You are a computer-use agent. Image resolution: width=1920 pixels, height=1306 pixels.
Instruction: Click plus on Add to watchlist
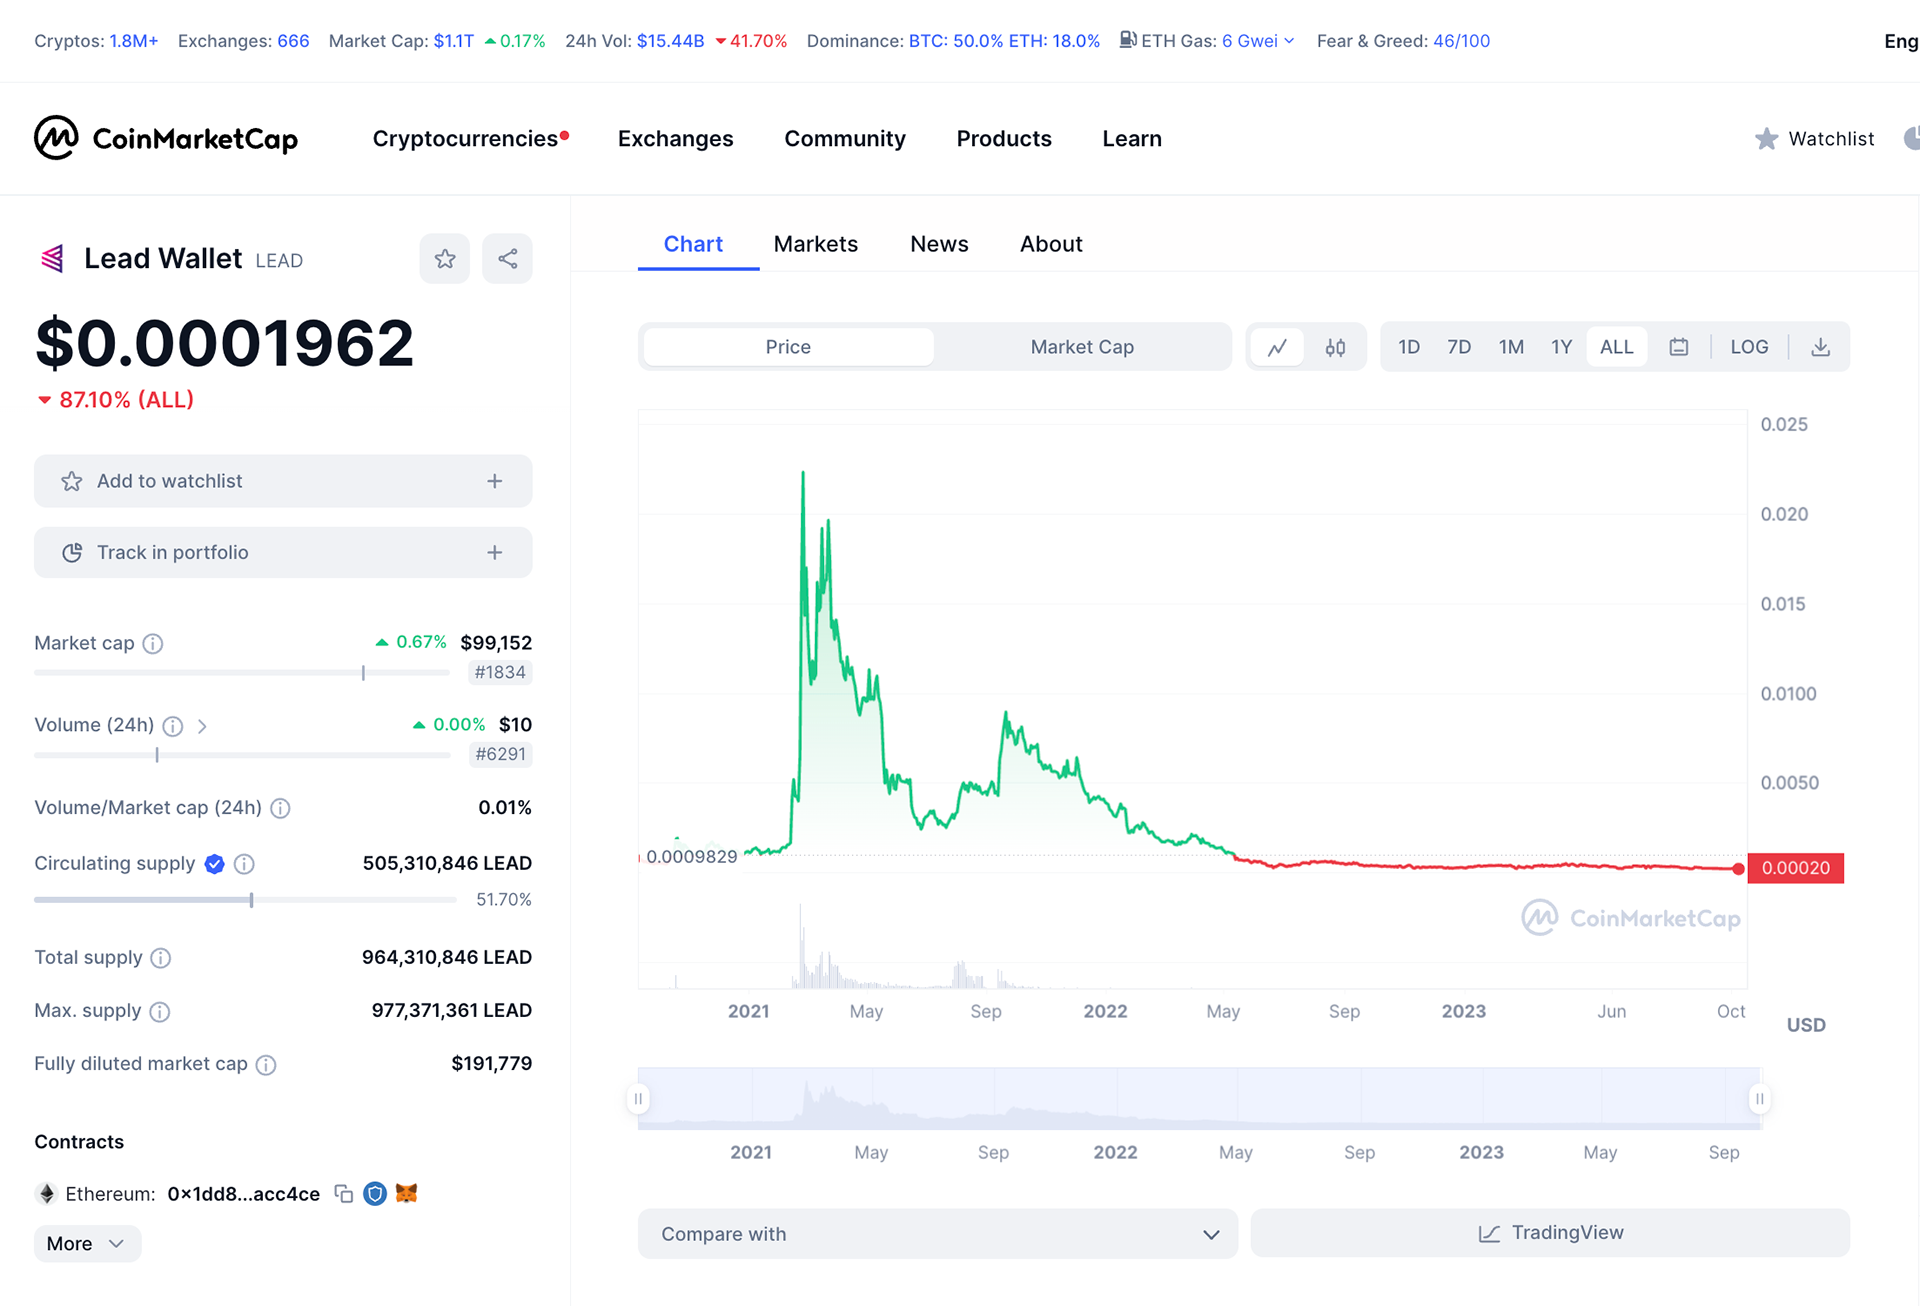(495, 481)
